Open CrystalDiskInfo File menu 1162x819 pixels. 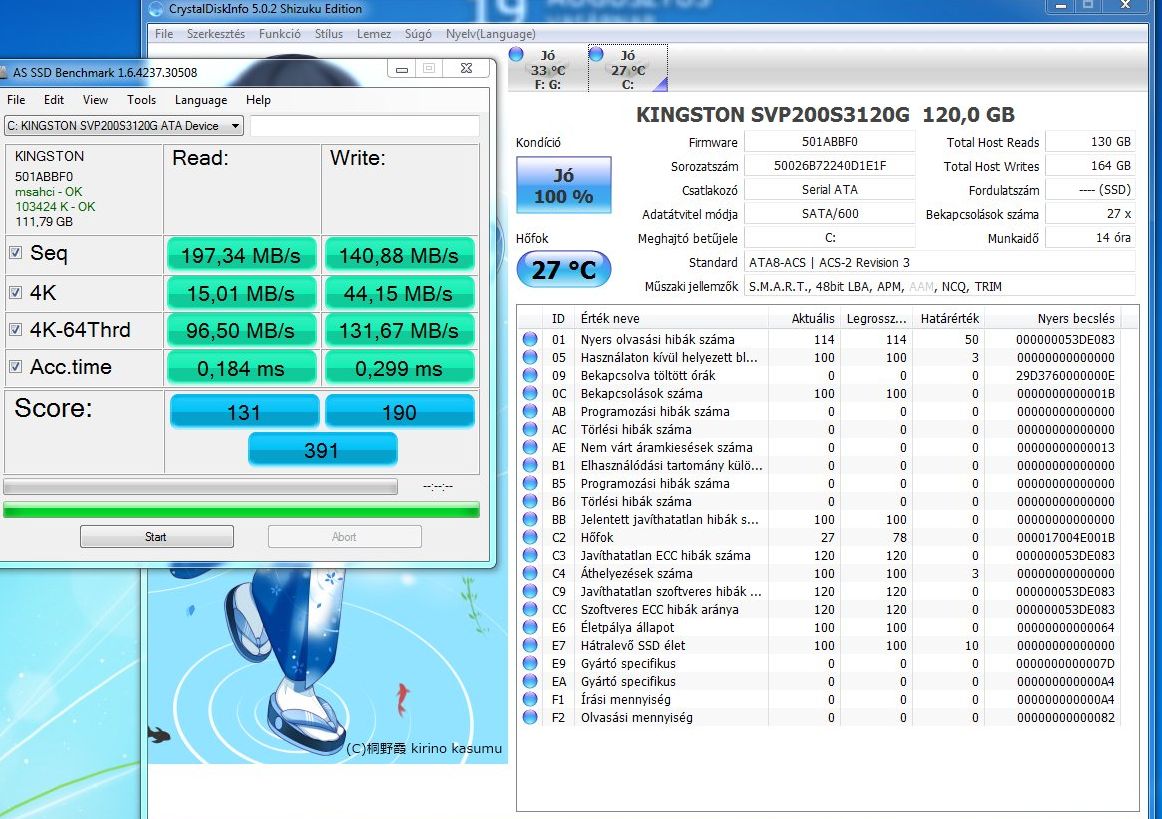164,34
